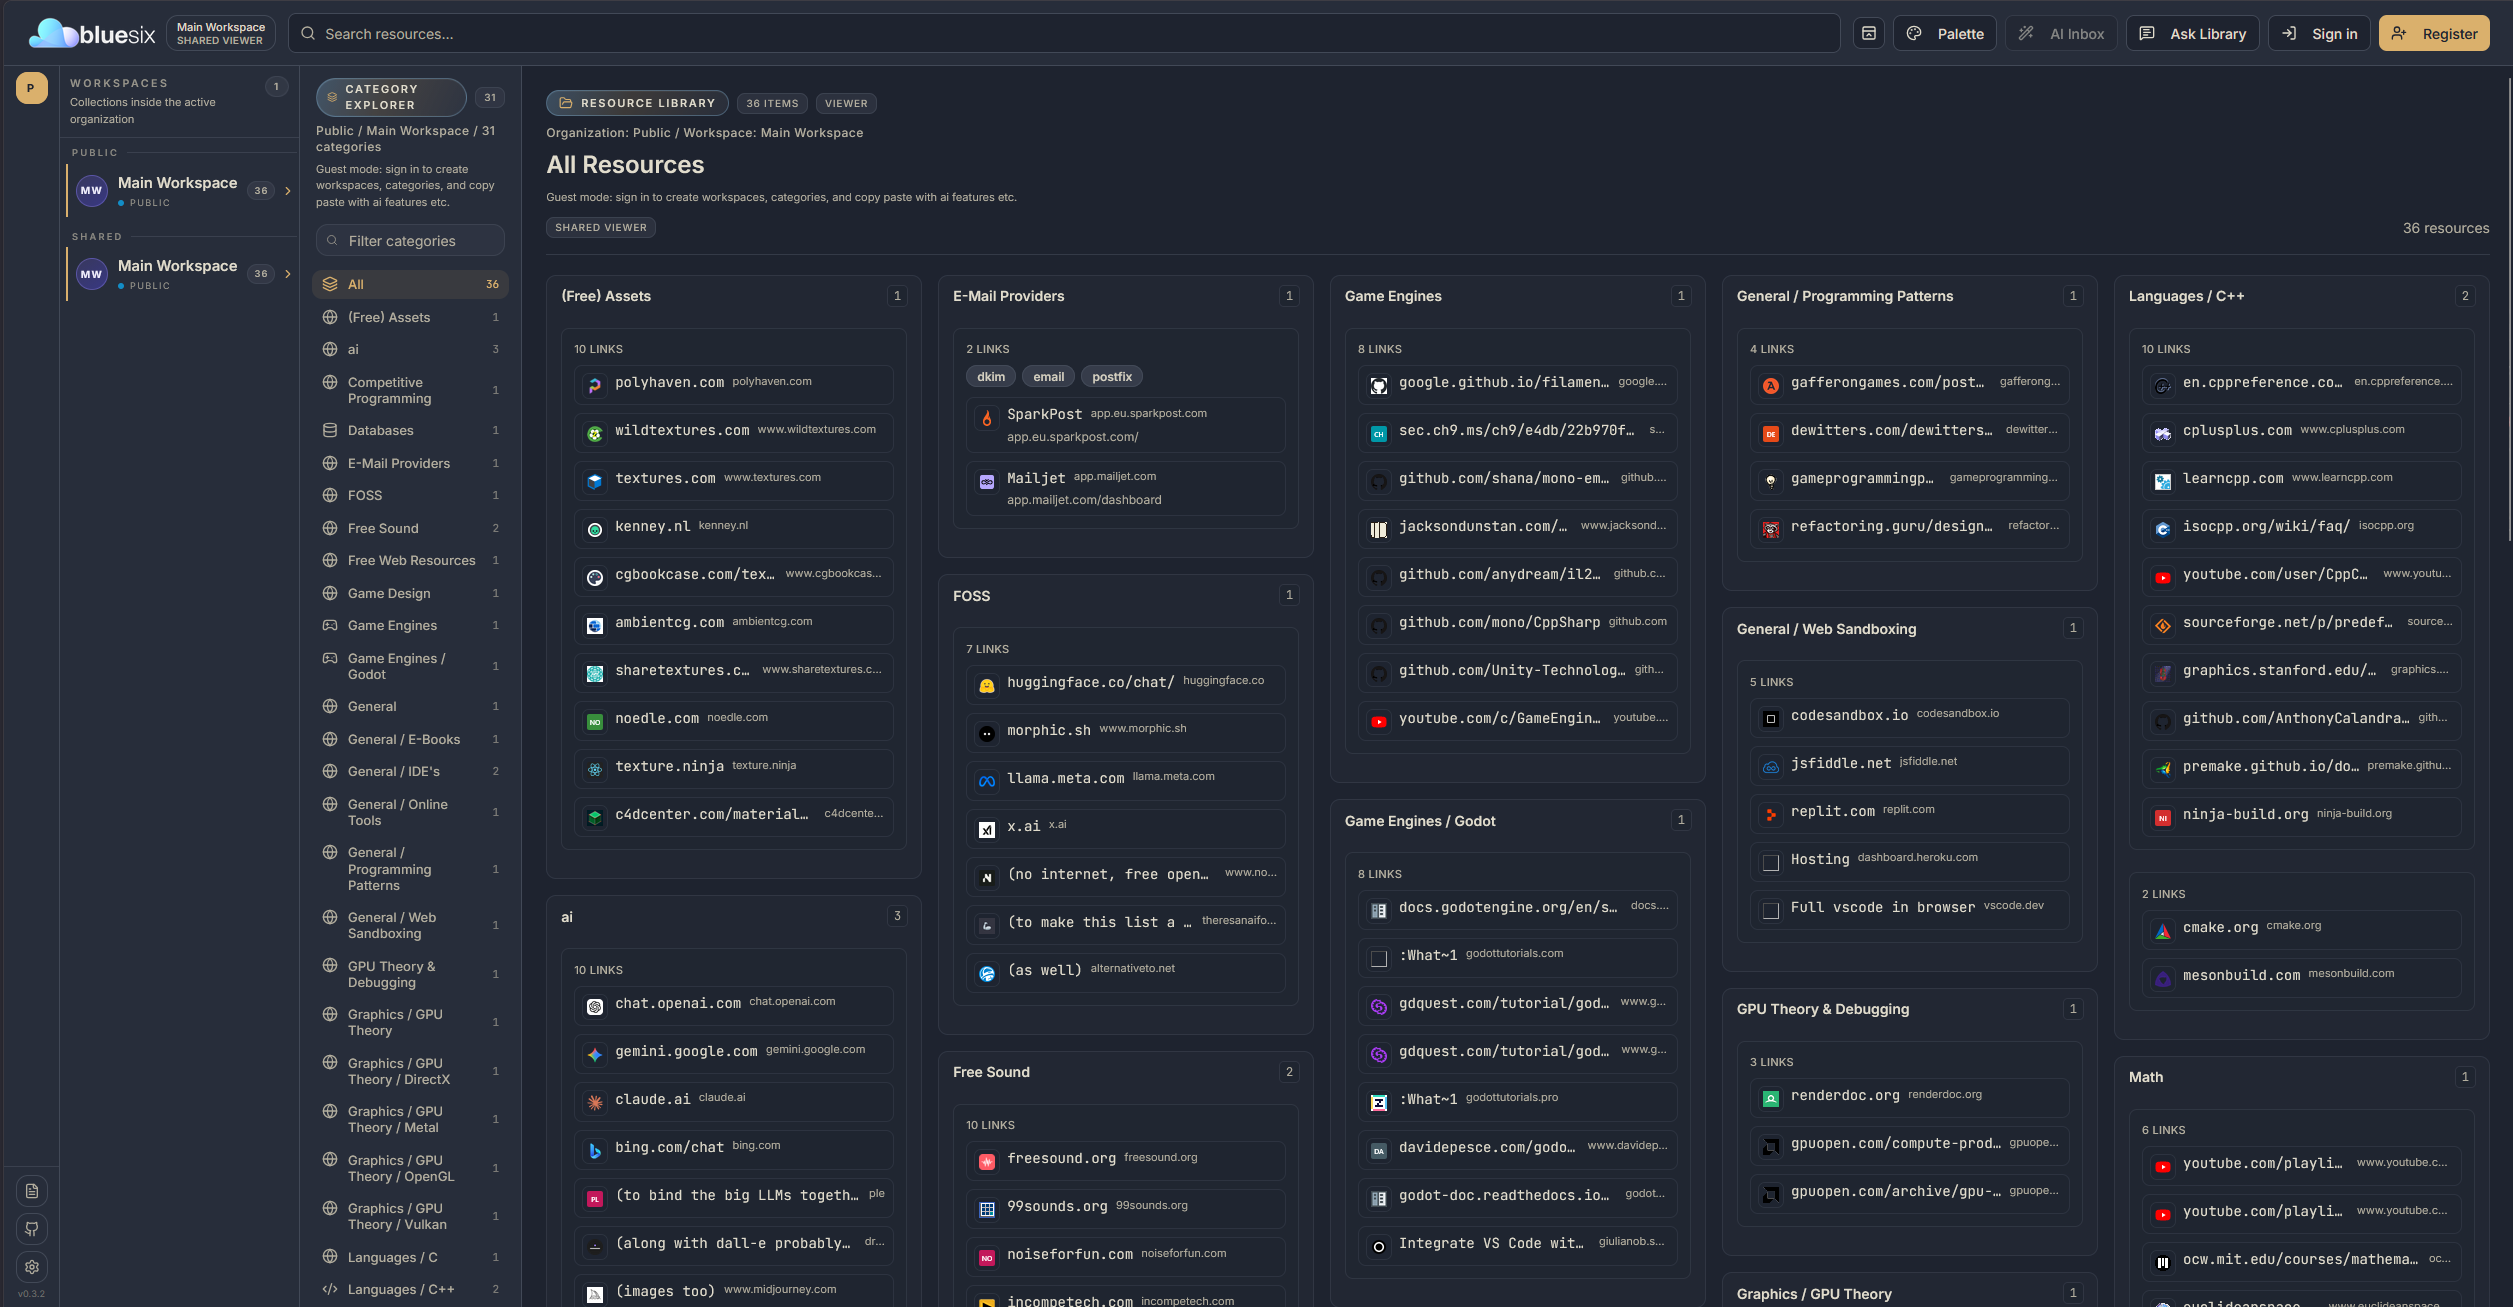The height and width of the screenshot is (1307, 2513).
Task: Open the 99sounds.org link
Action: pyautogui.click(x=1125, y=1208)
